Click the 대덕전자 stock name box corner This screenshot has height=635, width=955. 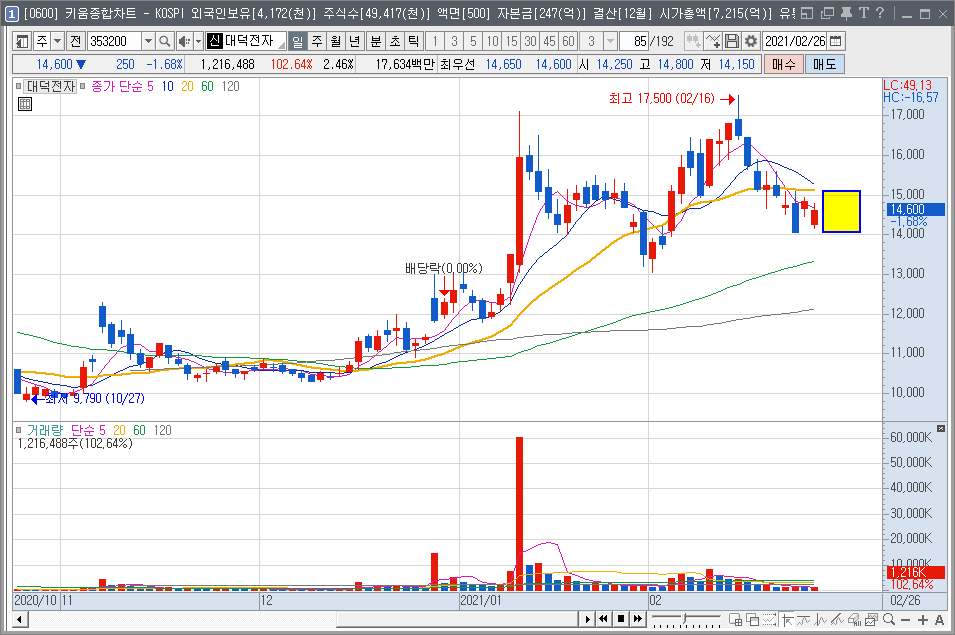281,46
